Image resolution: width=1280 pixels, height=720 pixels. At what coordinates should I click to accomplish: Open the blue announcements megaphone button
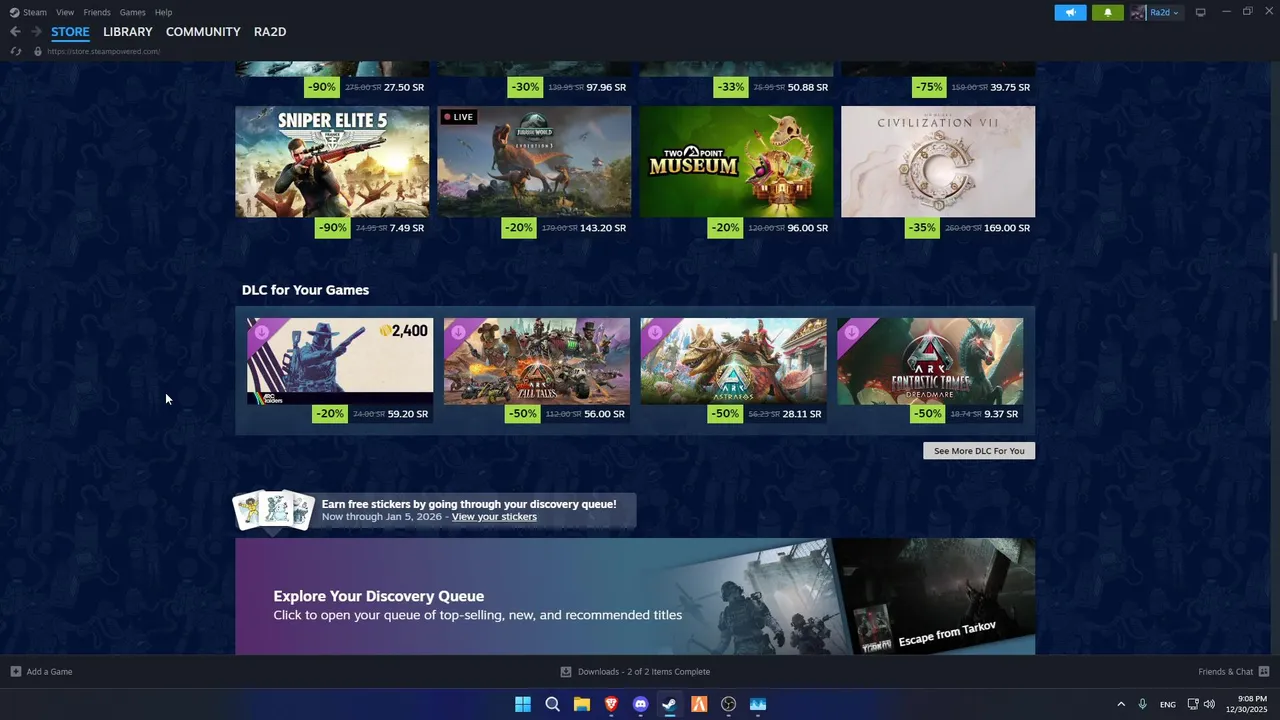coord(1070,12)
